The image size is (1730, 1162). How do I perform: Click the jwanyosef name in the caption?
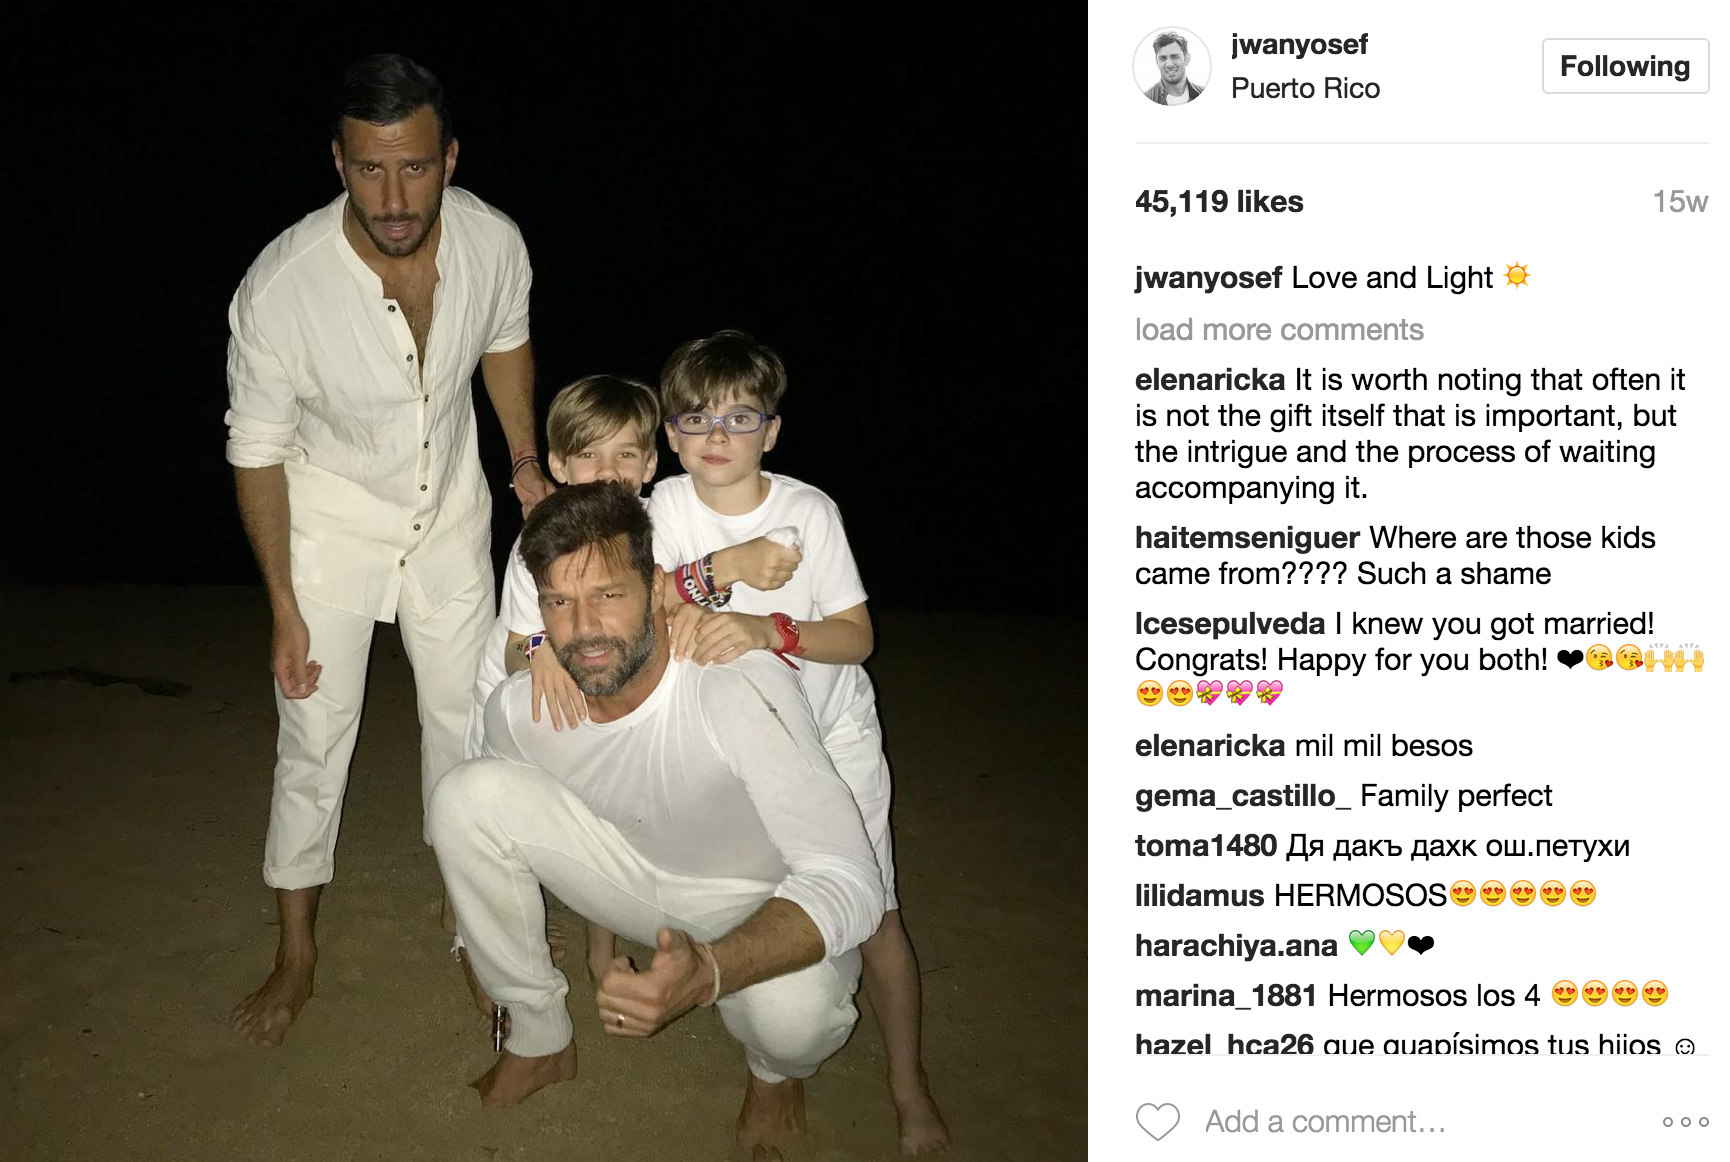click(1209, 278)
